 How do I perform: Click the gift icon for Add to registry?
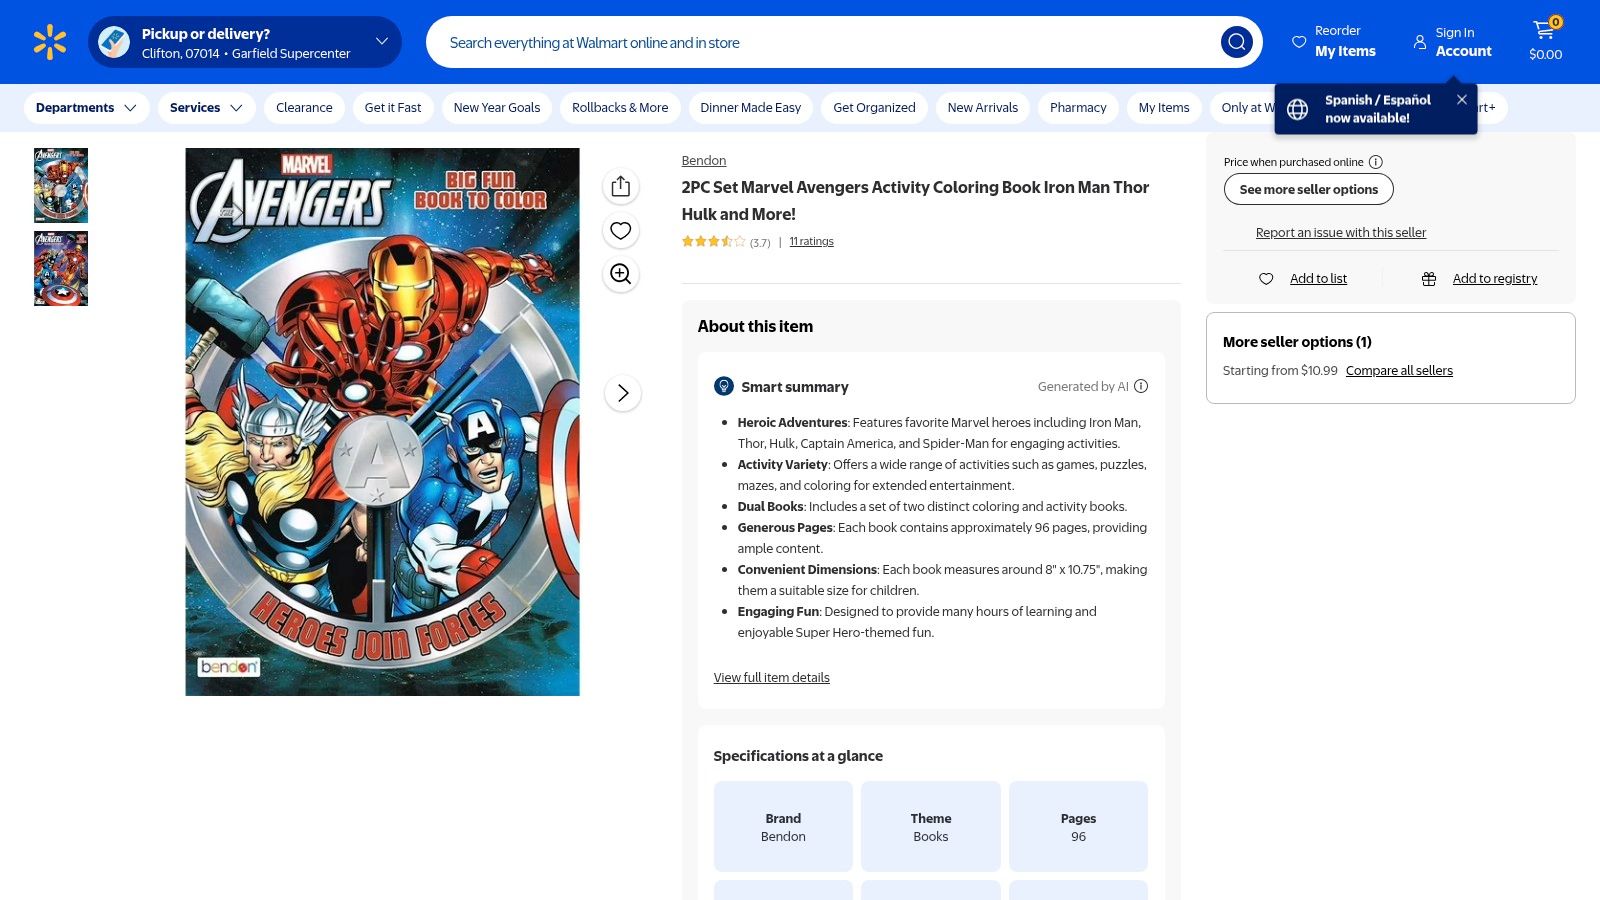(1429, 279)
